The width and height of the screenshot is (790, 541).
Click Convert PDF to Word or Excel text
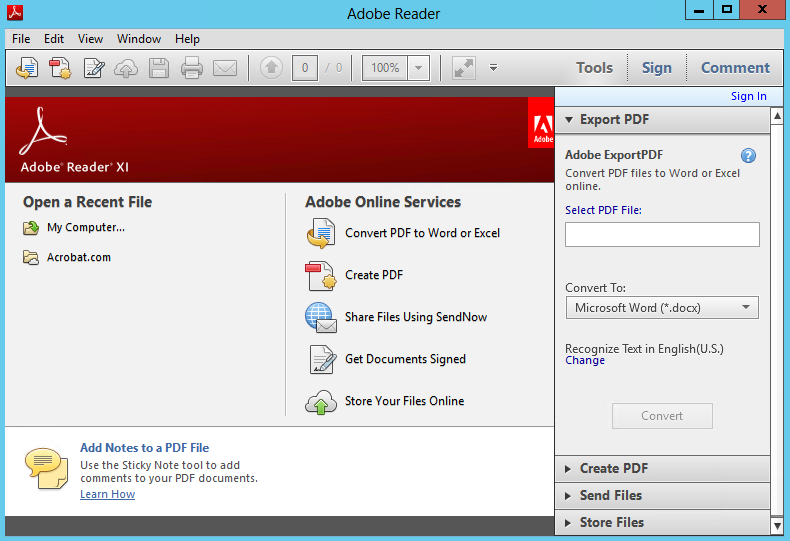(x=422, y=233)
